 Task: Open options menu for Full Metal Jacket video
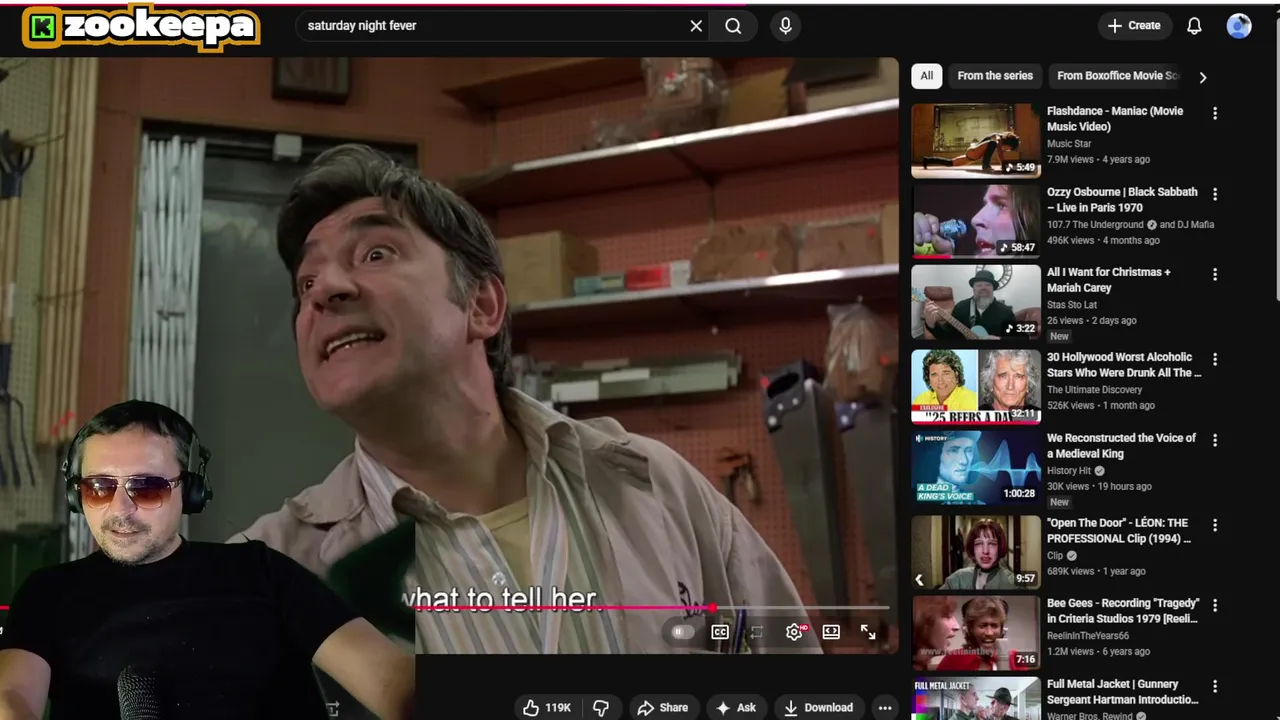[1215, 687]
